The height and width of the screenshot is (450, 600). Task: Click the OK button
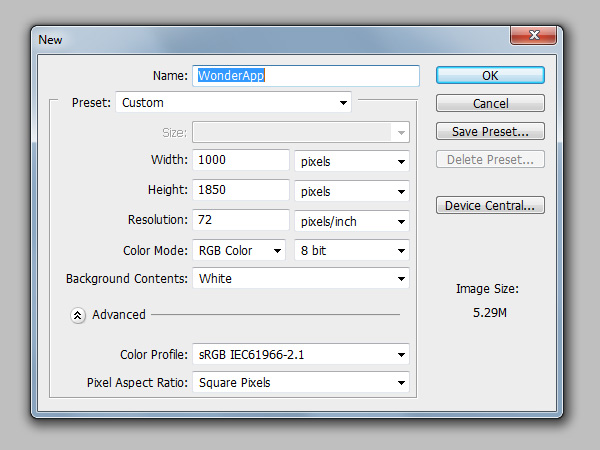pos(490,75)
